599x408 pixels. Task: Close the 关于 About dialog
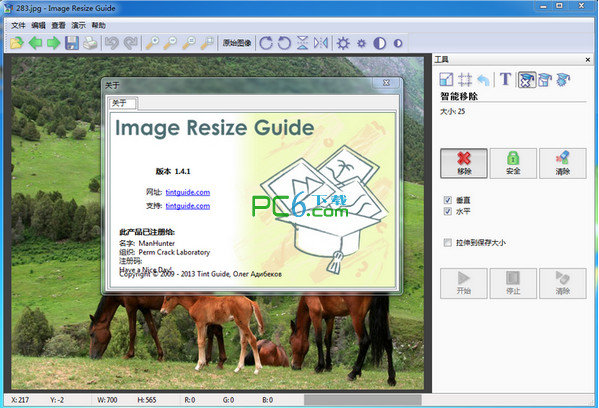[386, 83]
